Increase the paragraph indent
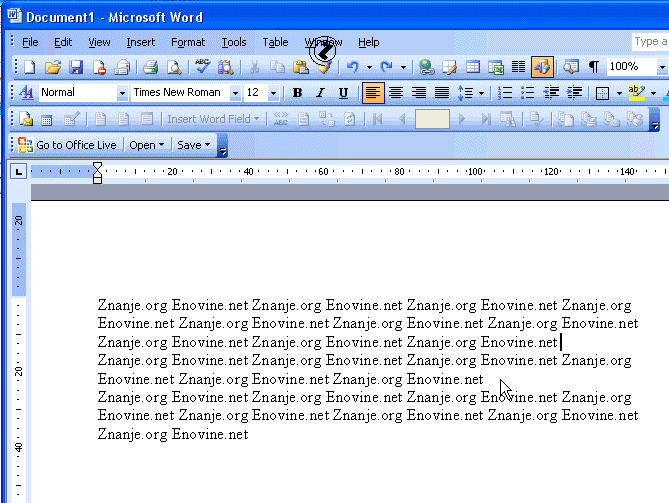Viewport: 669px width, 503px height. pyautogui.click(x=574, y=93)
